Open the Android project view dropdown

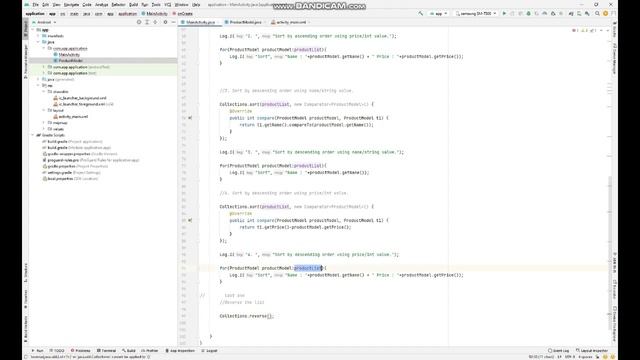pos(44,22)
